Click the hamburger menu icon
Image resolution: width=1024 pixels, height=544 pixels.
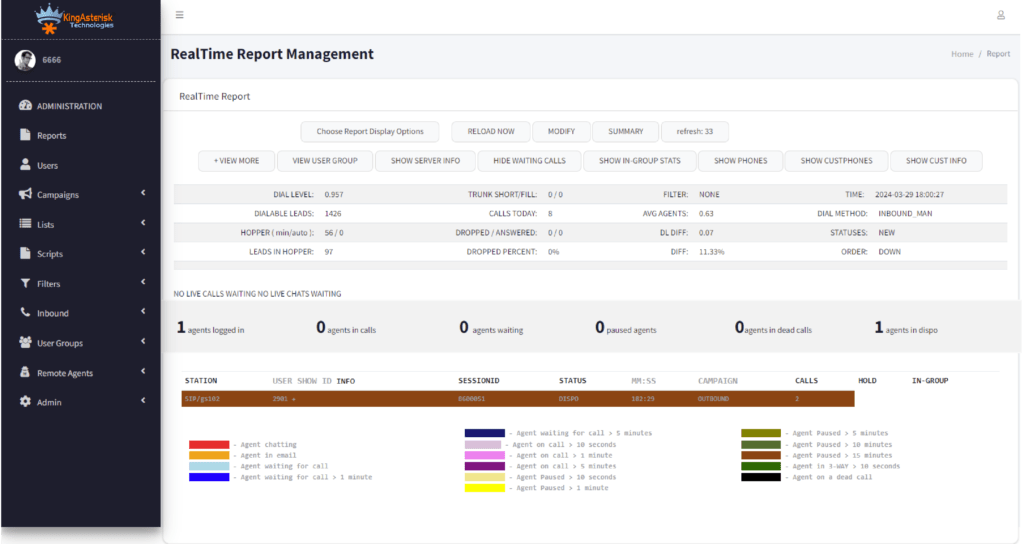[179, 15]
